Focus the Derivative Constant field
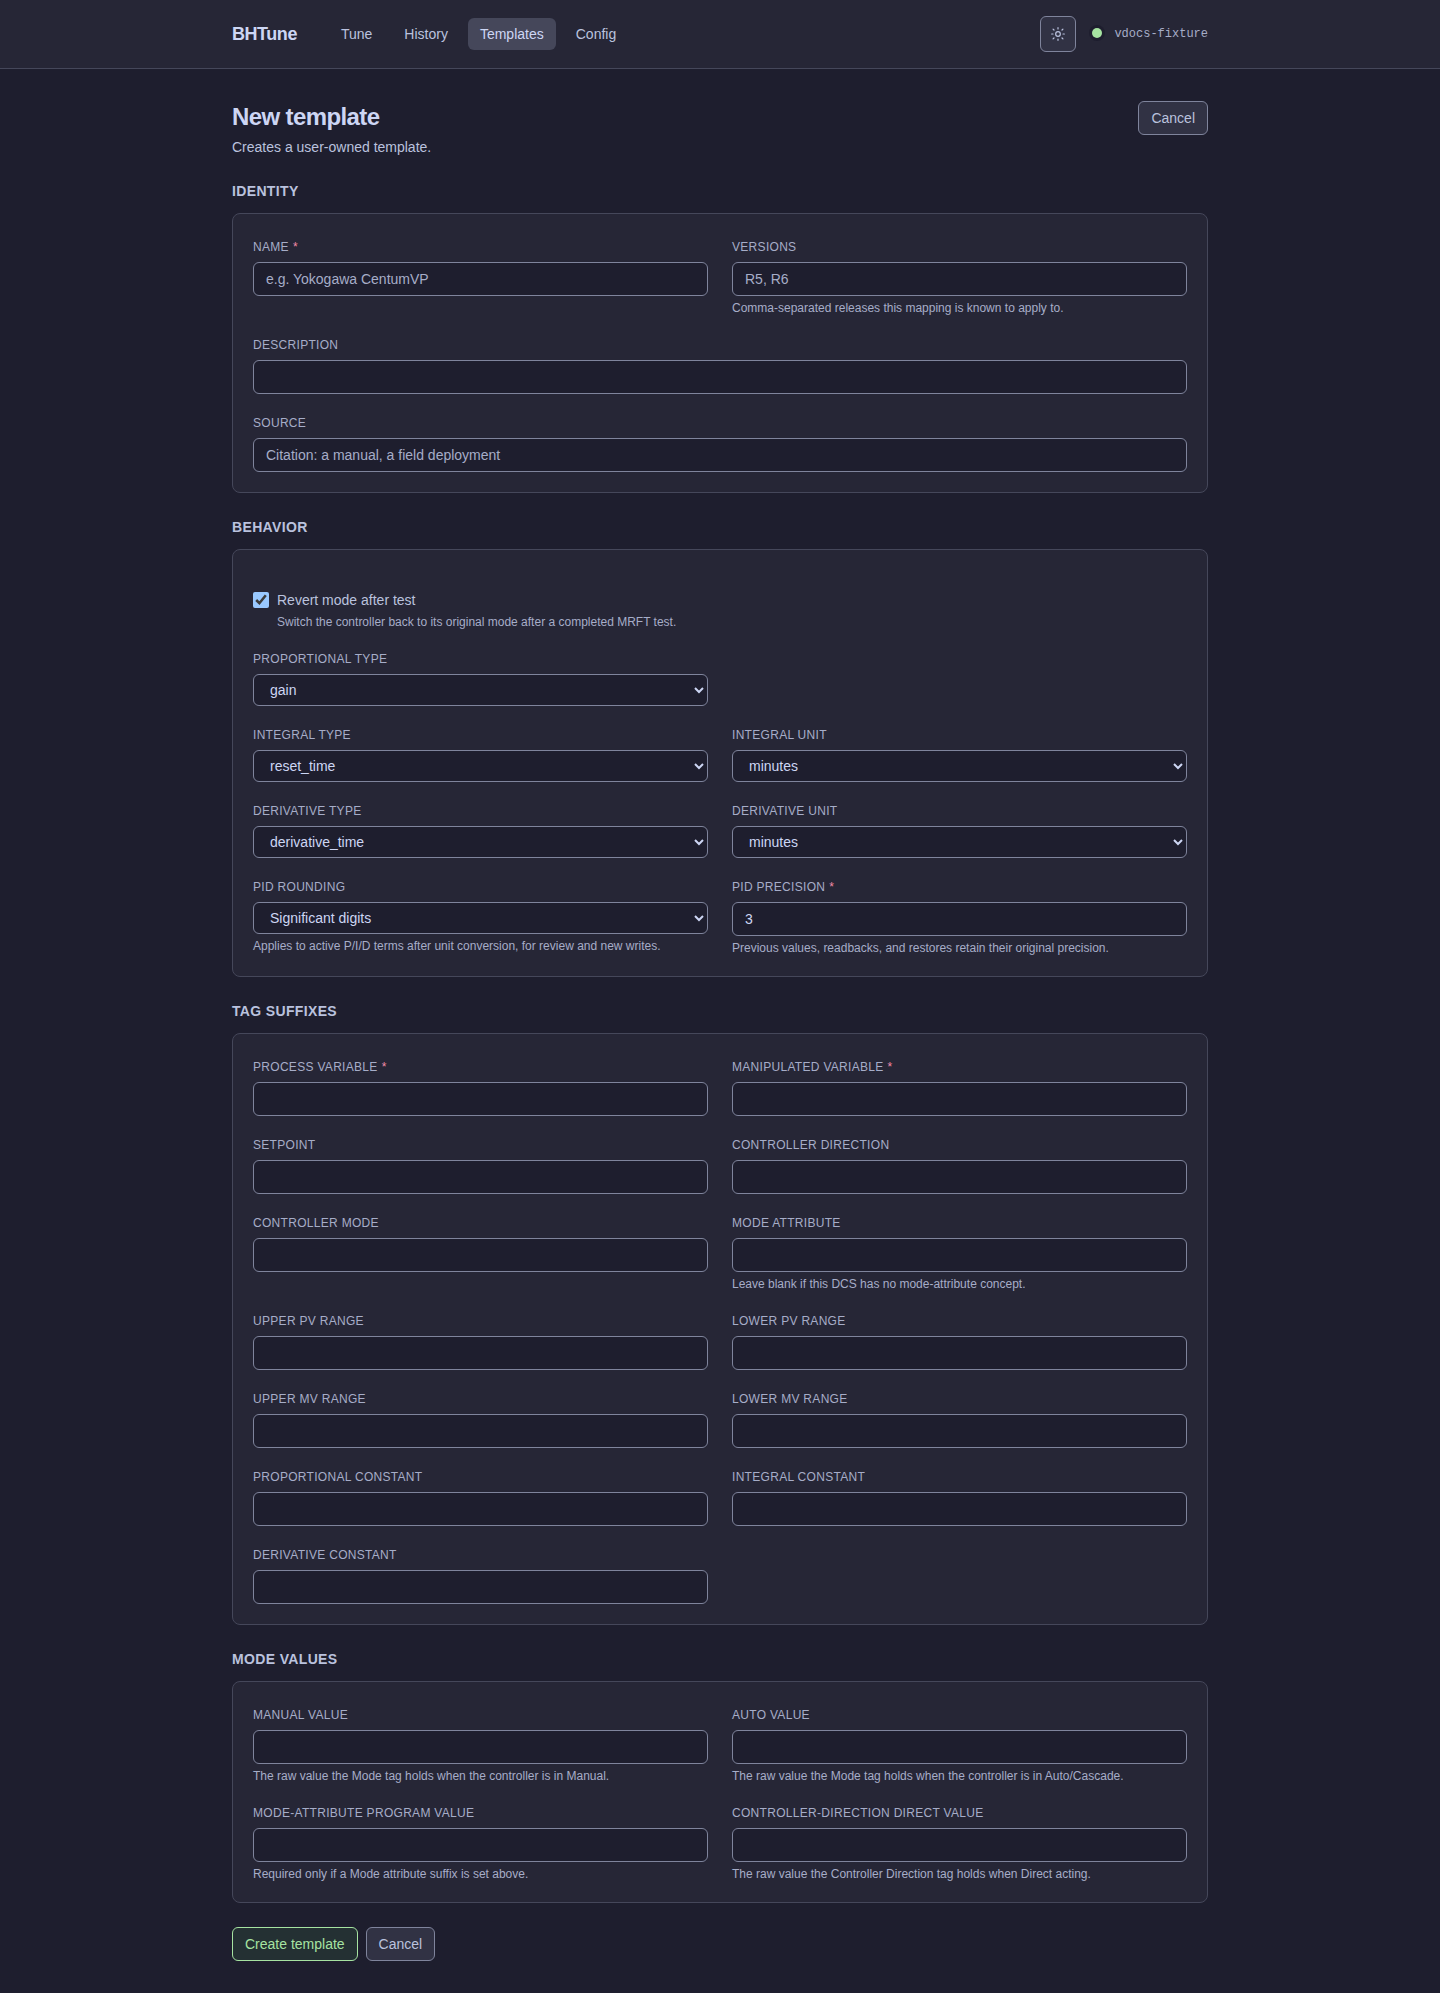 [x=480, y=1587]
